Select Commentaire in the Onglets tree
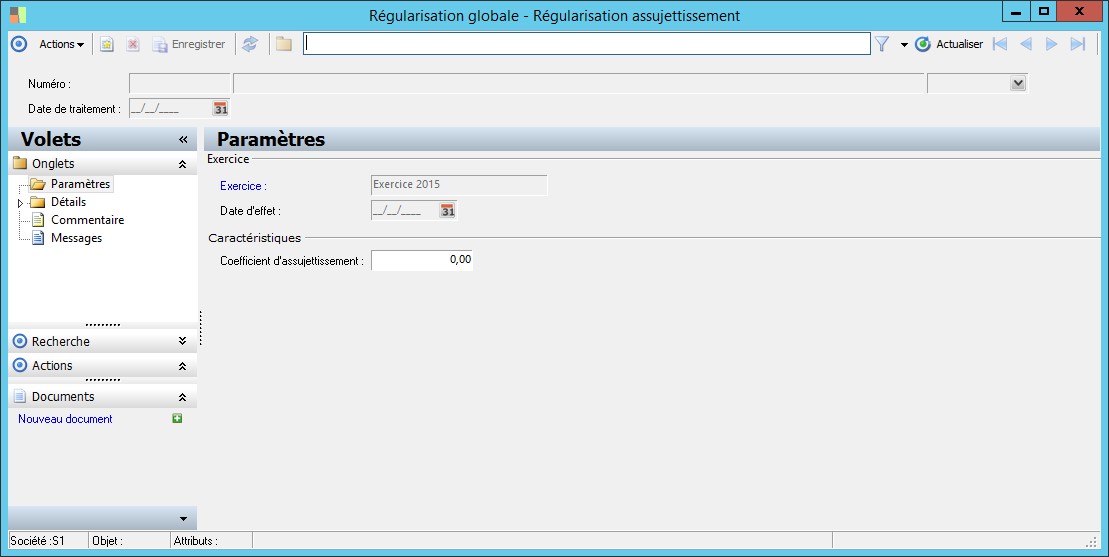The image size is (1109, 557). [87, 220]
